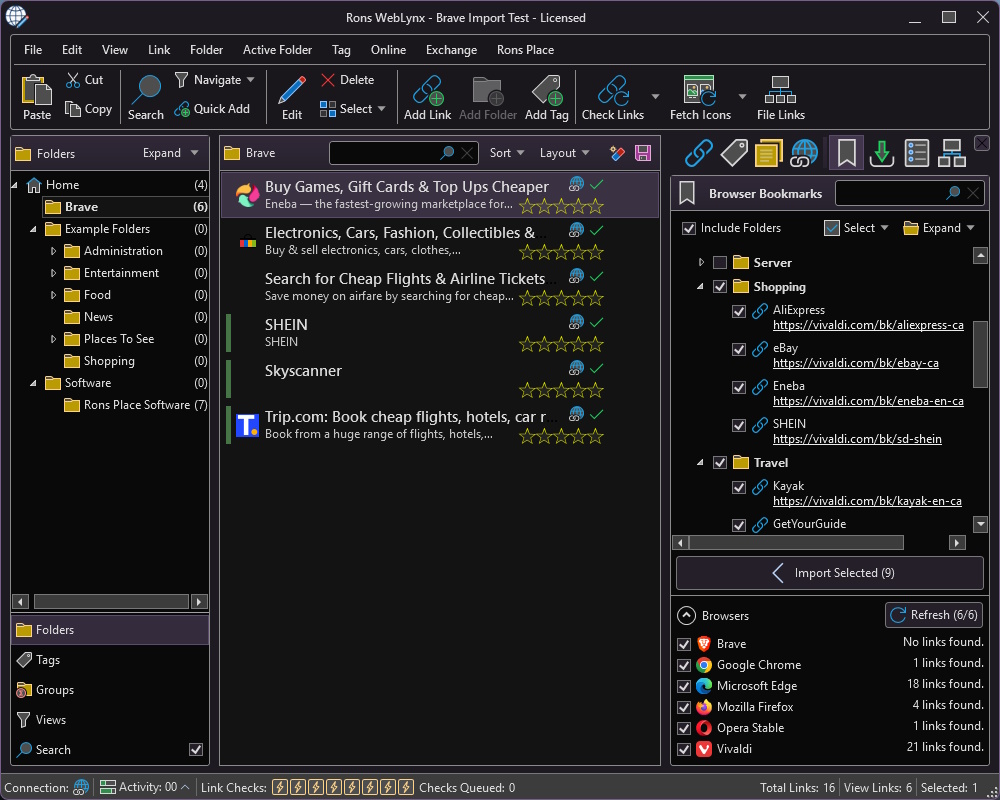Image resolution: width=1000 pixels, height=800 pixels.
Task: Open the Check Links dropdown arrow
Action: pyautogui.click(x=655, y=96)
